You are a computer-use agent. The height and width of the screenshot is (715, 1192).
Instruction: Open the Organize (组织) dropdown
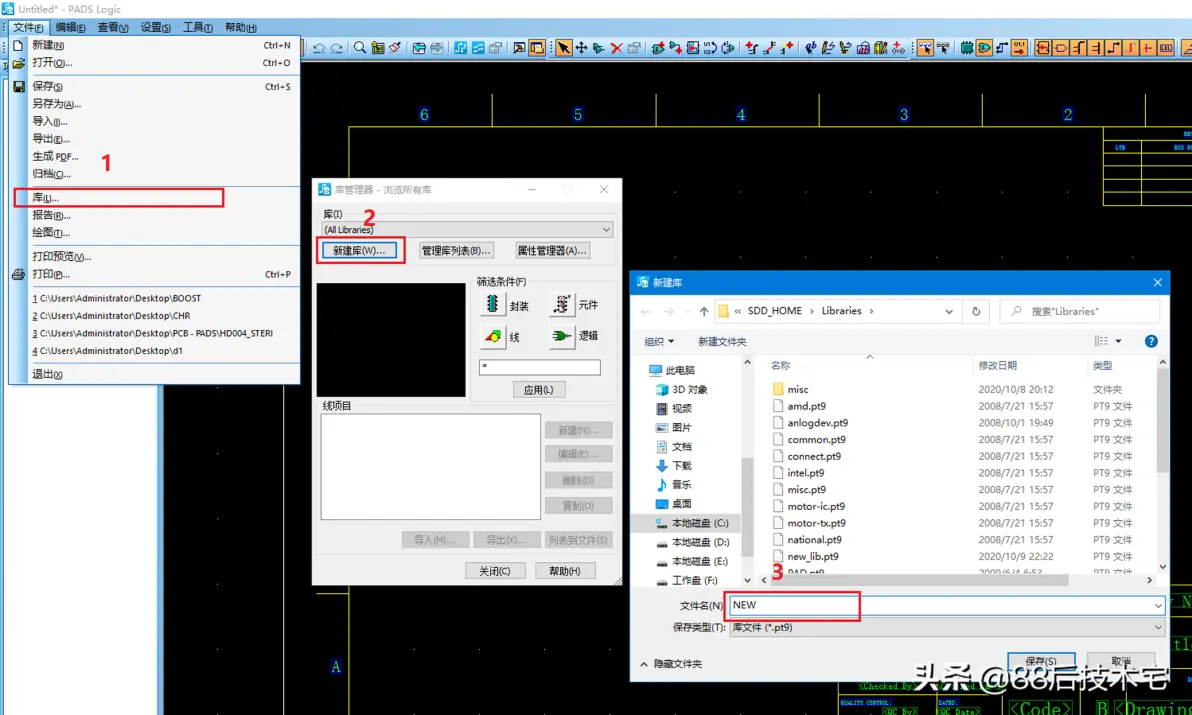pos(659,342)
